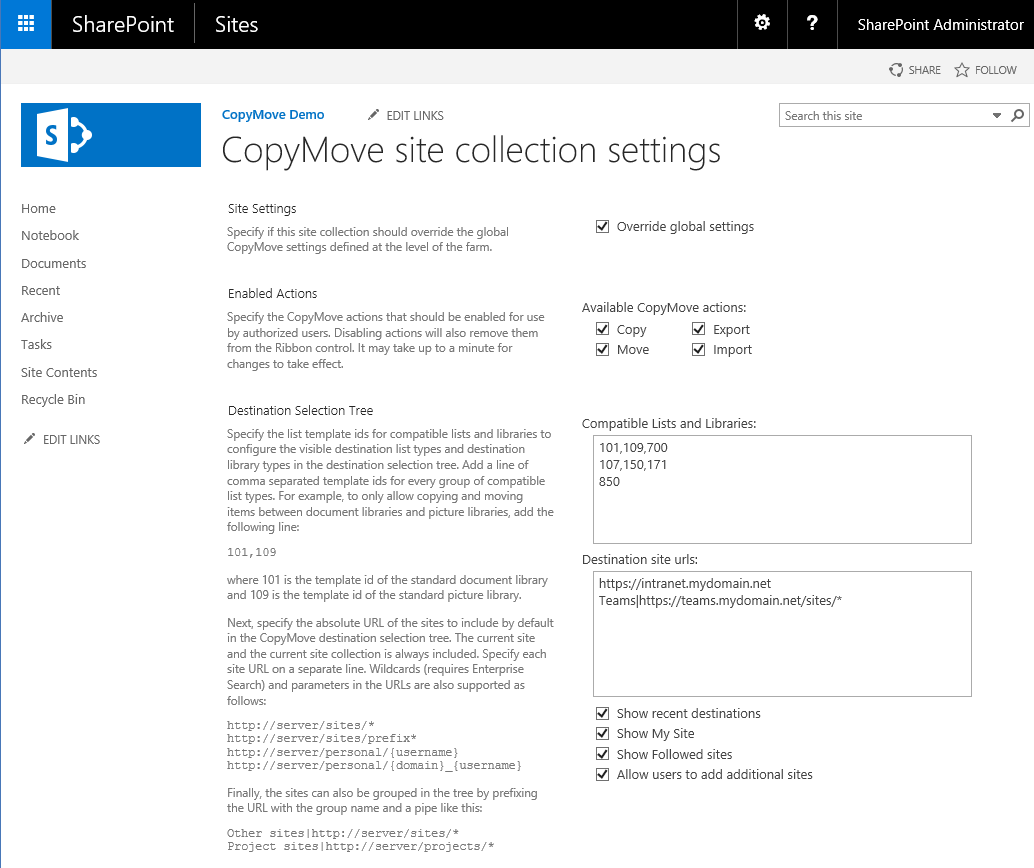Open the Settings gear menu

click(761, 24)
